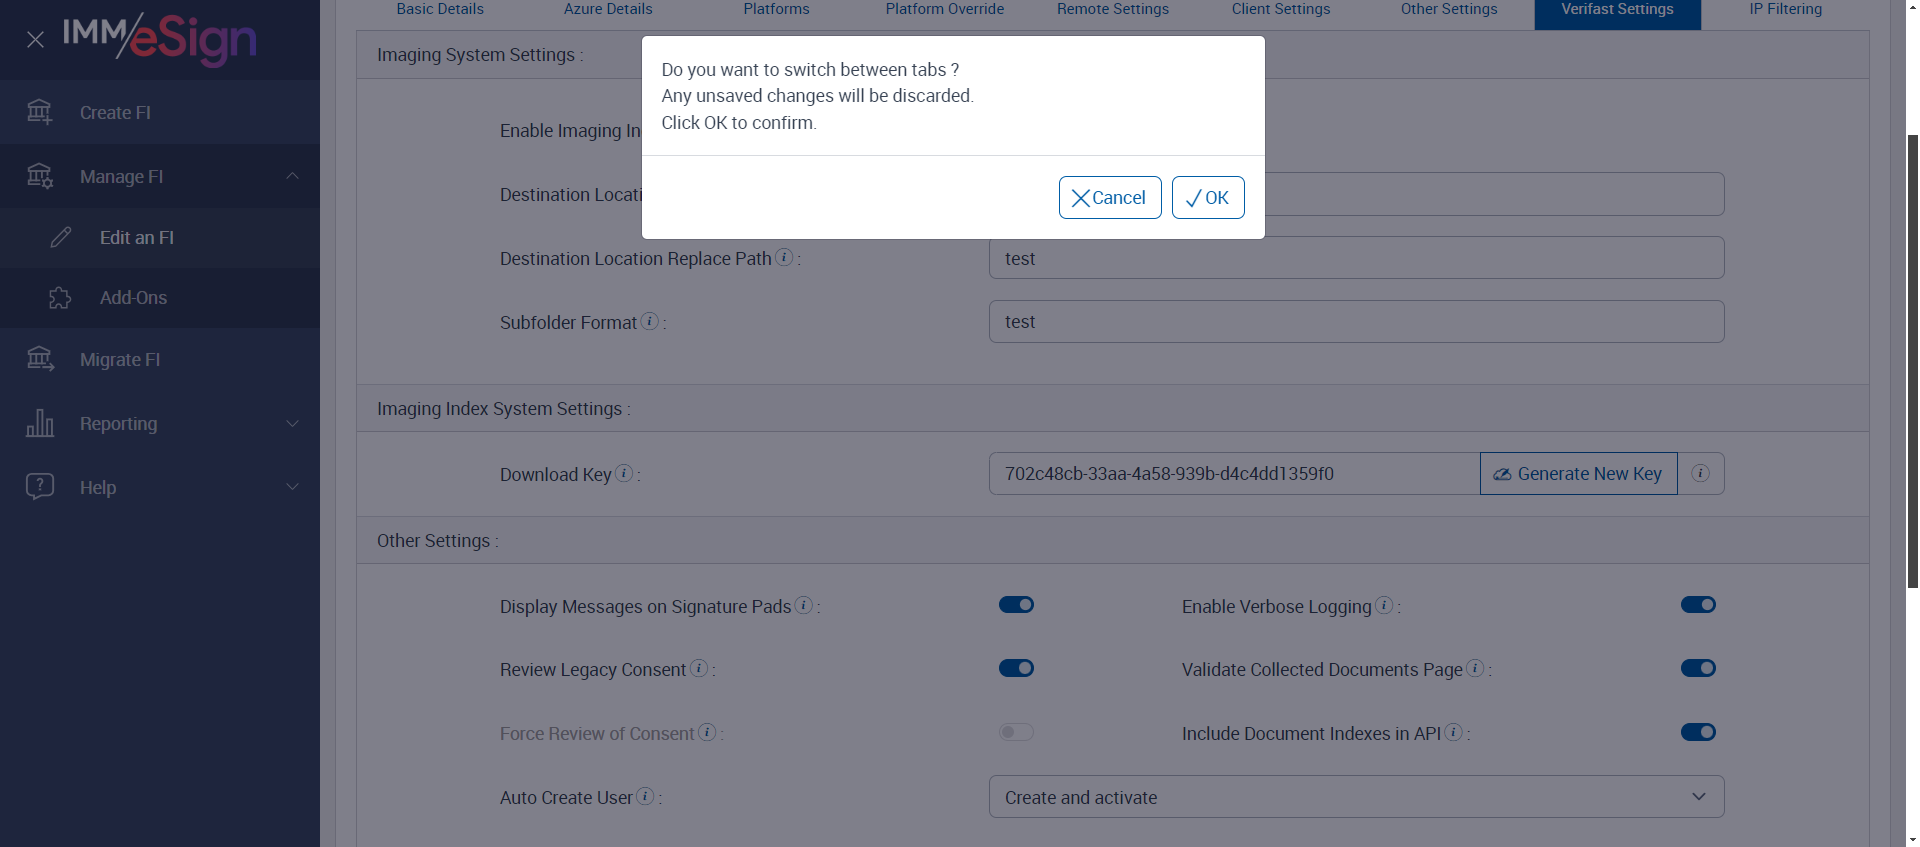Open the Other Settings tab
Image resolution: width=1920 pixels, height=847 pixels.
pos(1449,10)
